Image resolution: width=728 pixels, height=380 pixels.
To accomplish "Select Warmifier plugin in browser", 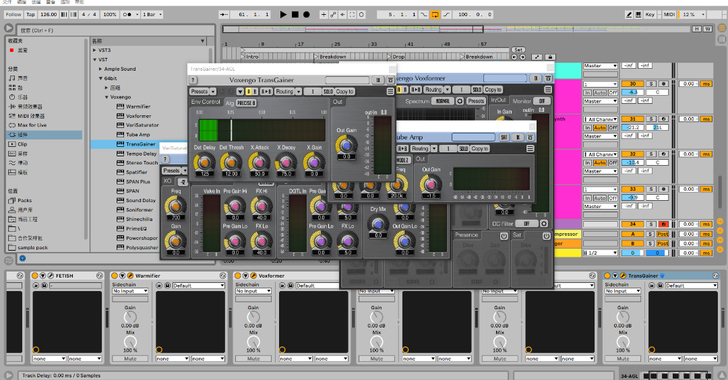I will (x=138, y=106).
